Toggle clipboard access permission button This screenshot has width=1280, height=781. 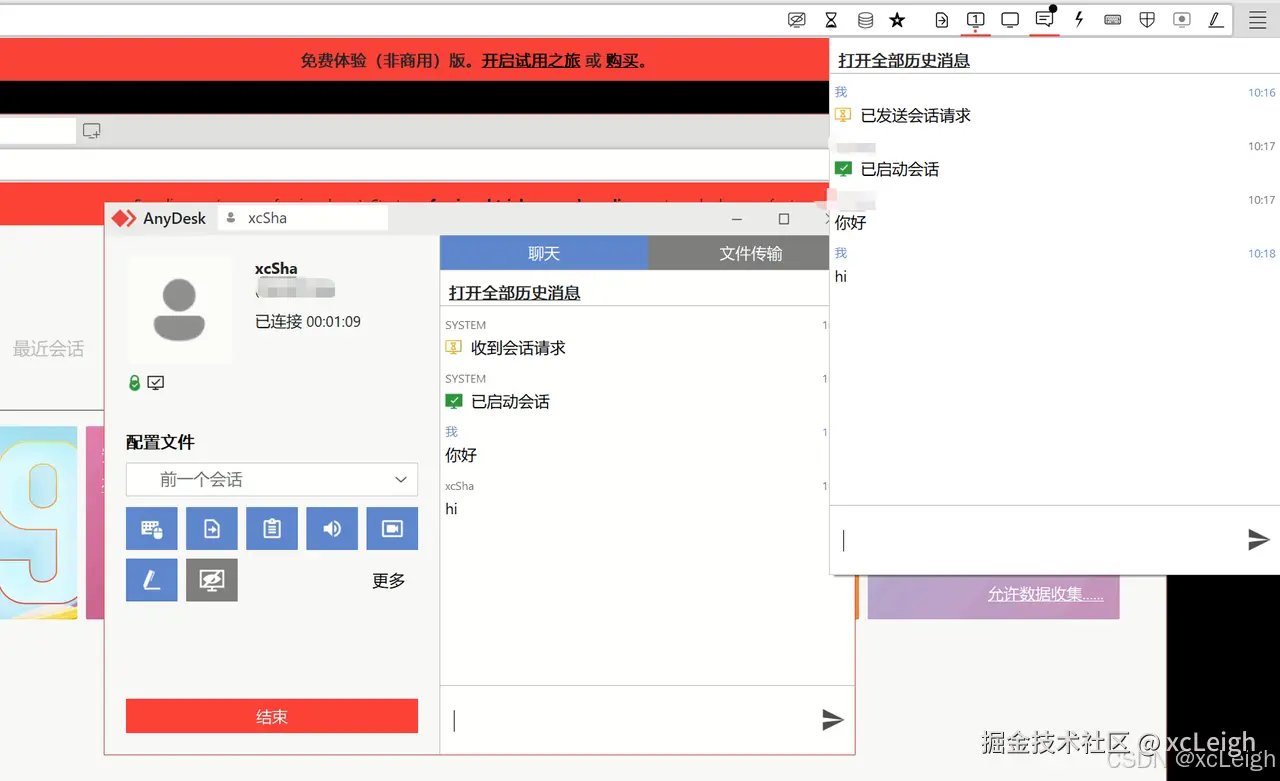coord(272,529)
